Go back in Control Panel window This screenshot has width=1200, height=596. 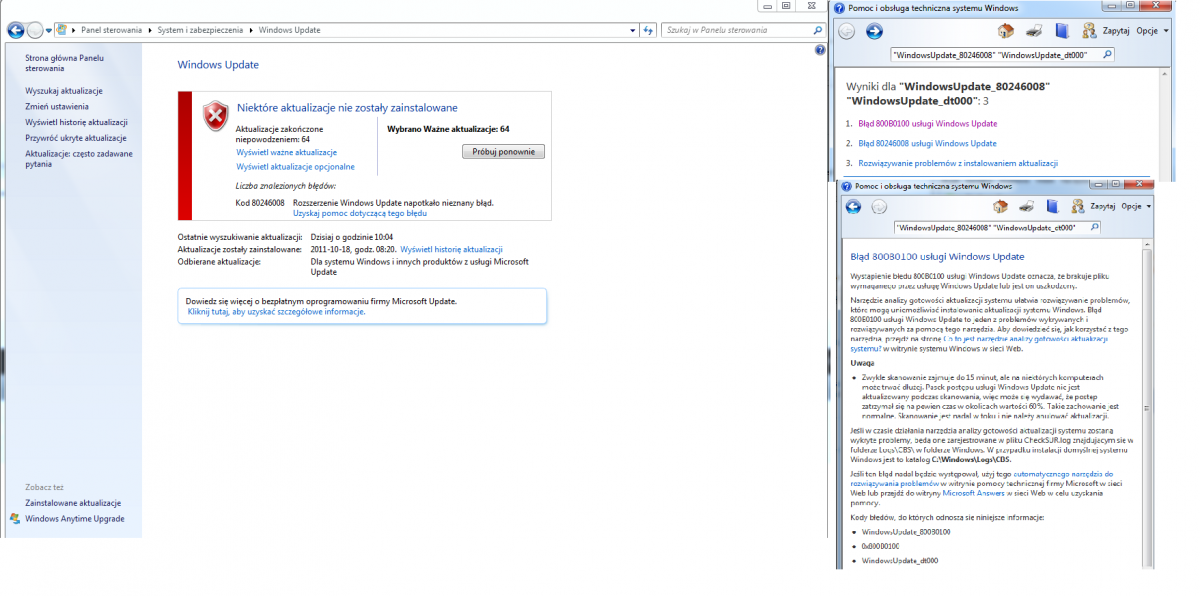[16, 30]
